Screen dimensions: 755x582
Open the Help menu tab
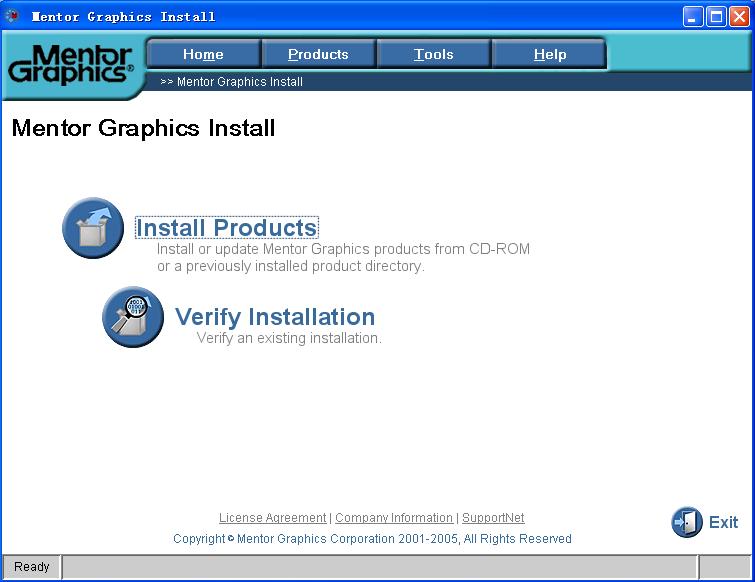point(550,54)
